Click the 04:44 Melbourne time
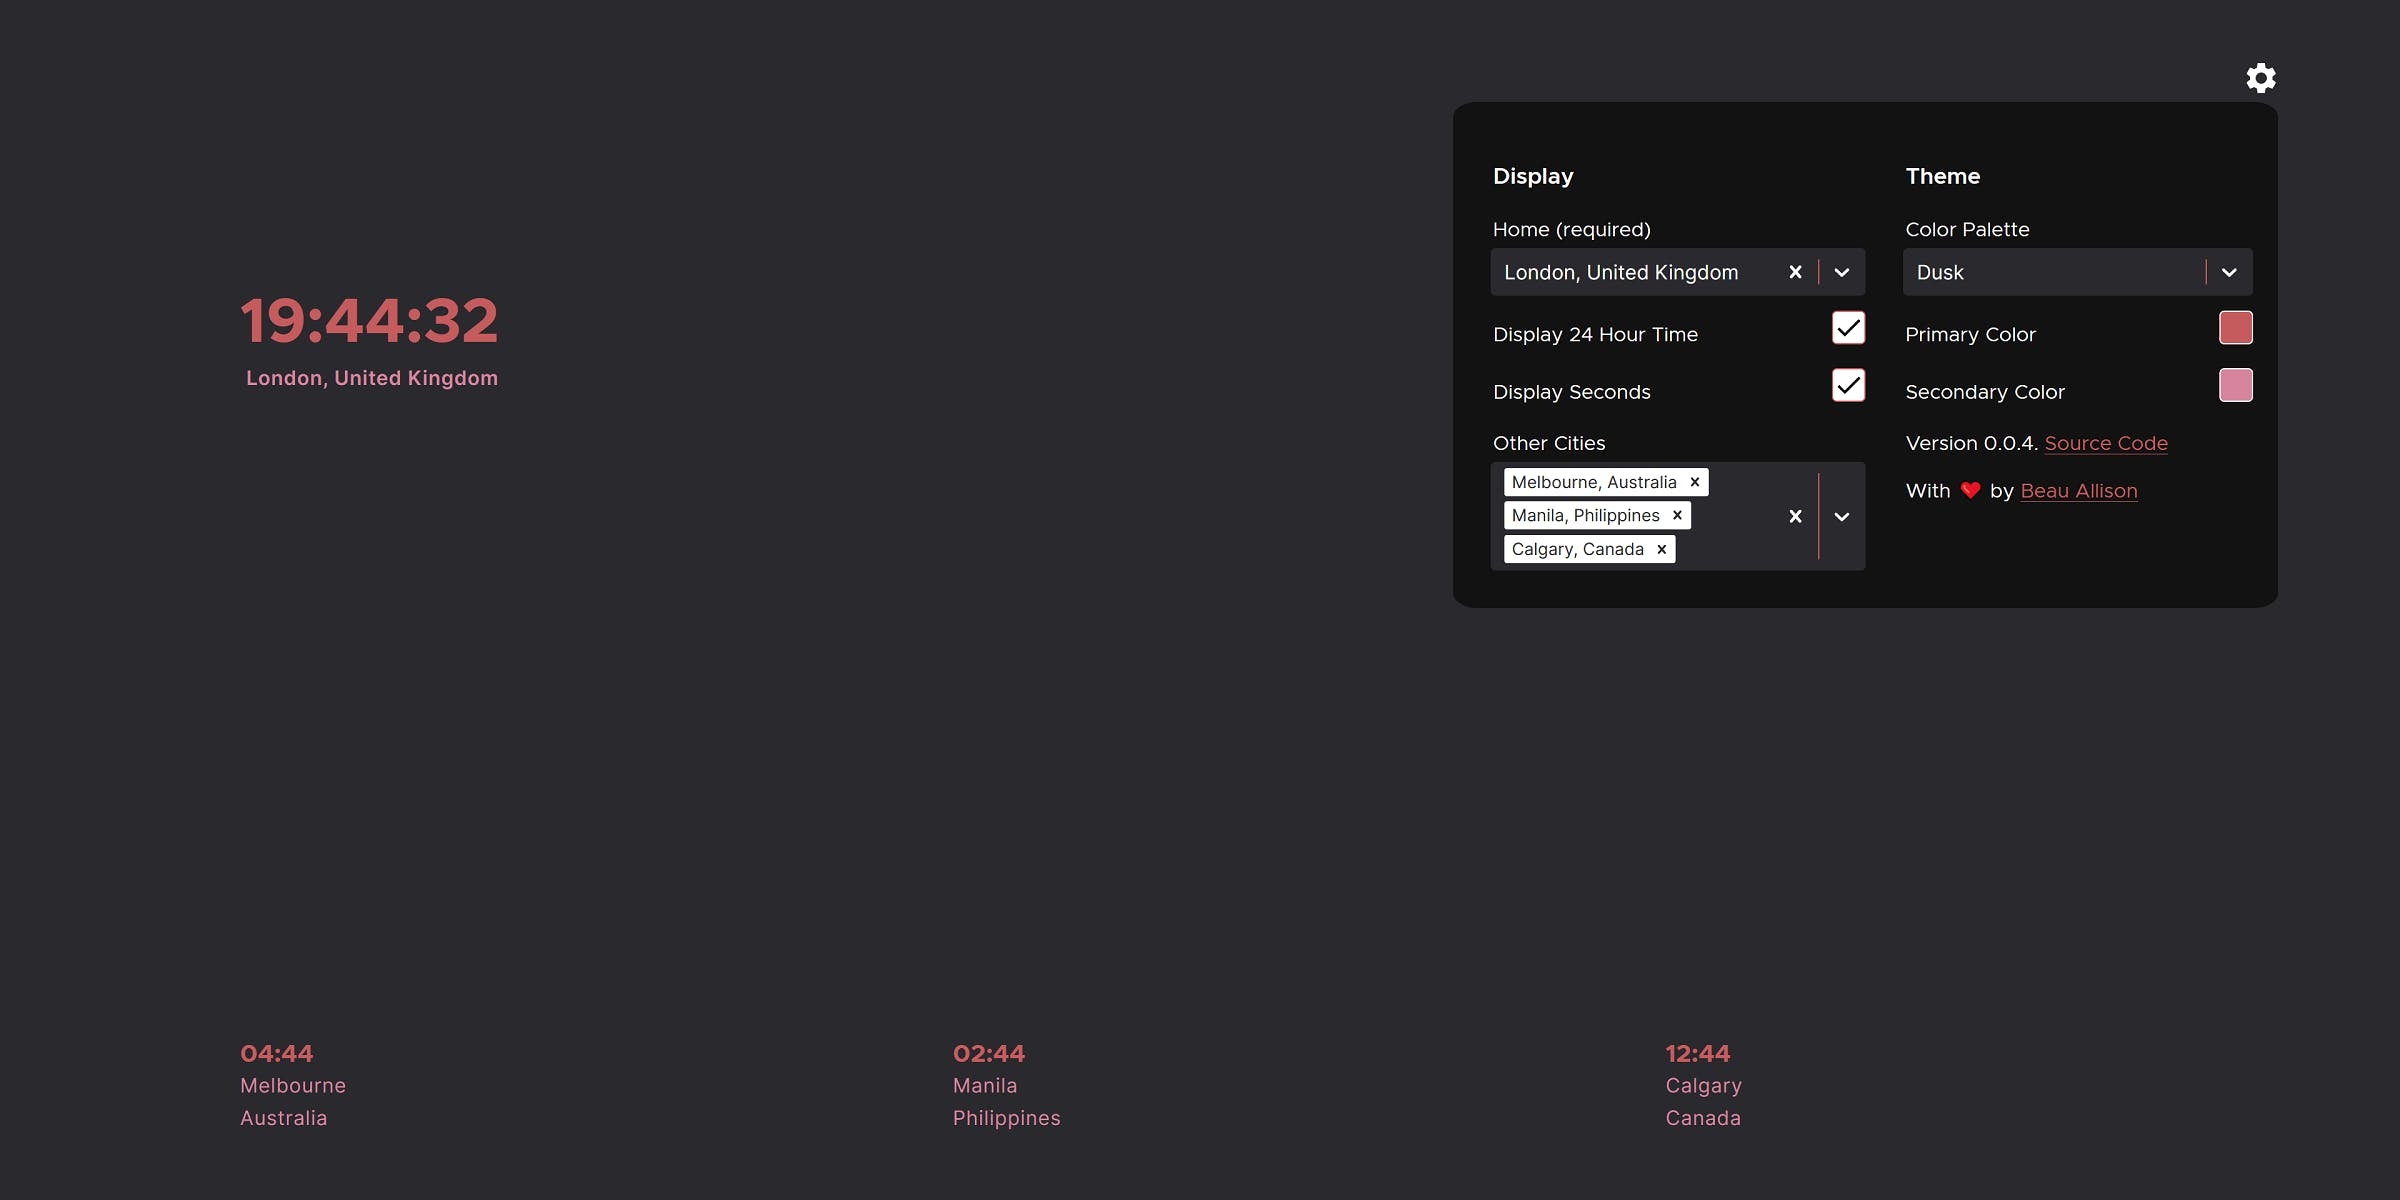The height and width of the screenshot is (1200, 2400). pyautogui.click(x=277, y=1053)
